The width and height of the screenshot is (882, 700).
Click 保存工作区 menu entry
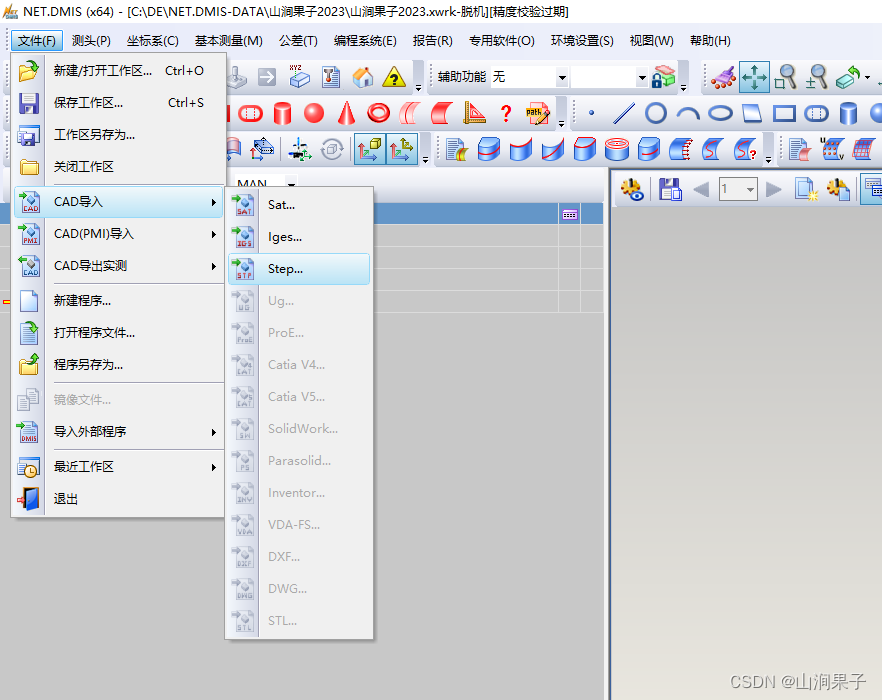[x=118, y=103]
